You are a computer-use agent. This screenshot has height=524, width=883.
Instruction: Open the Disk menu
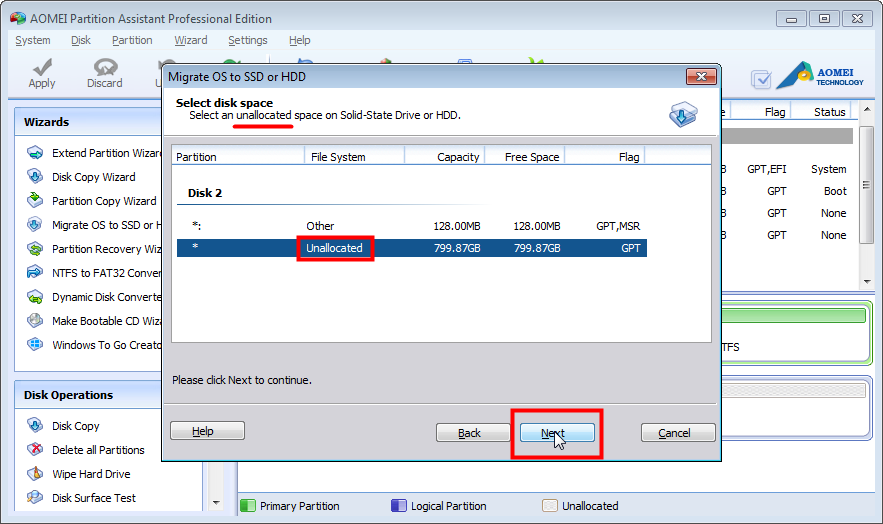point(81,41)
